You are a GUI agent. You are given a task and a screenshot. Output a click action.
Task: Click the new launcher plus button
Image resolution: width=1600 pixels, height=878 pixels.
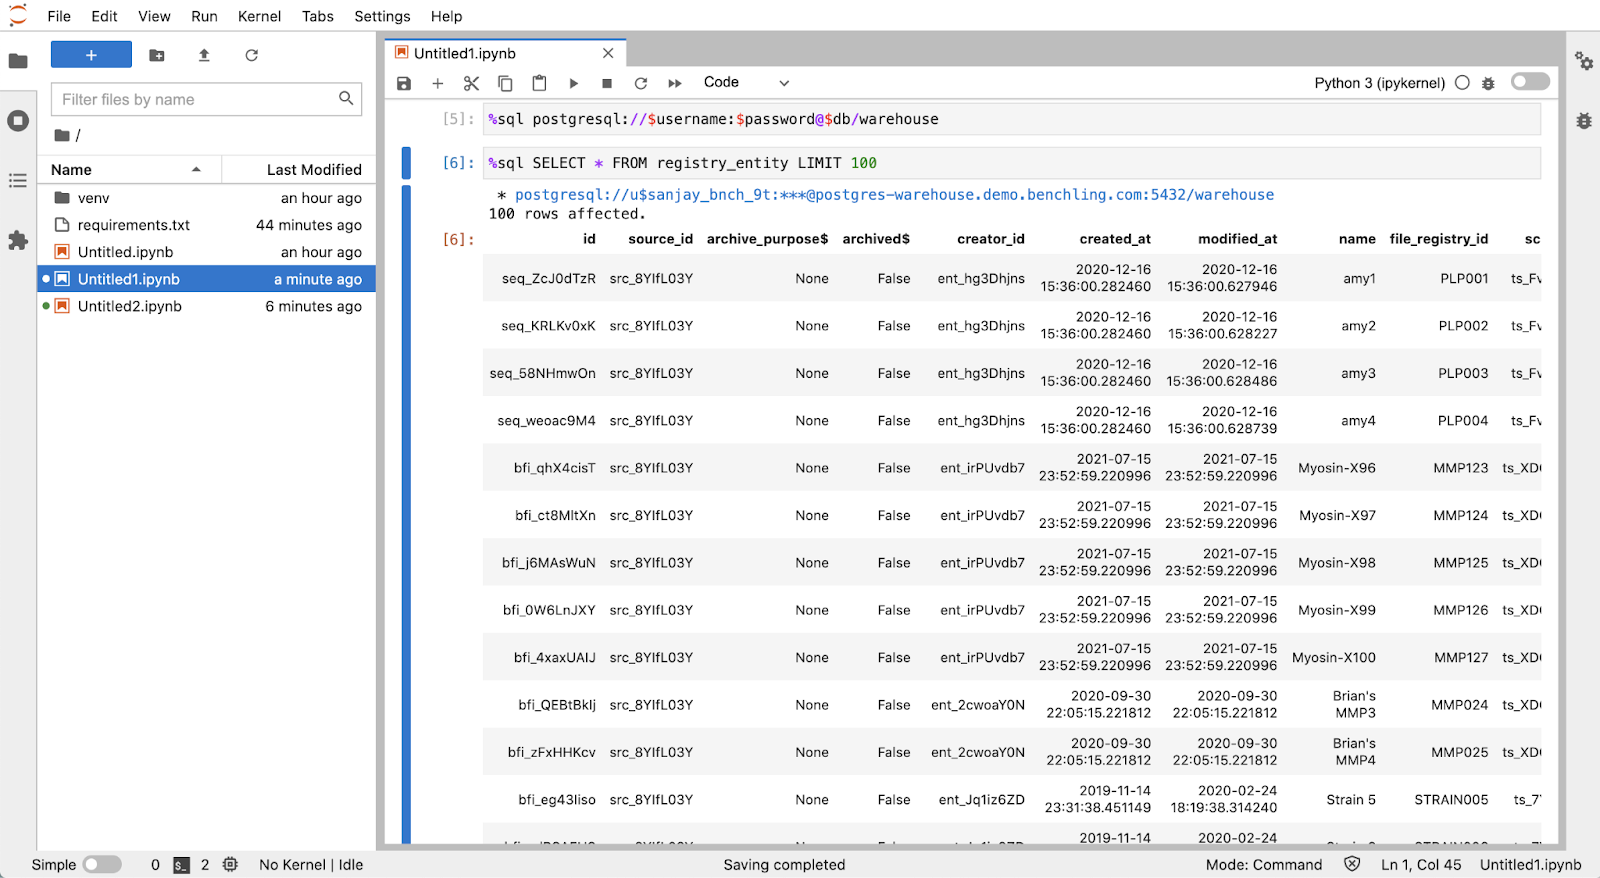click(x=91, y=55)
